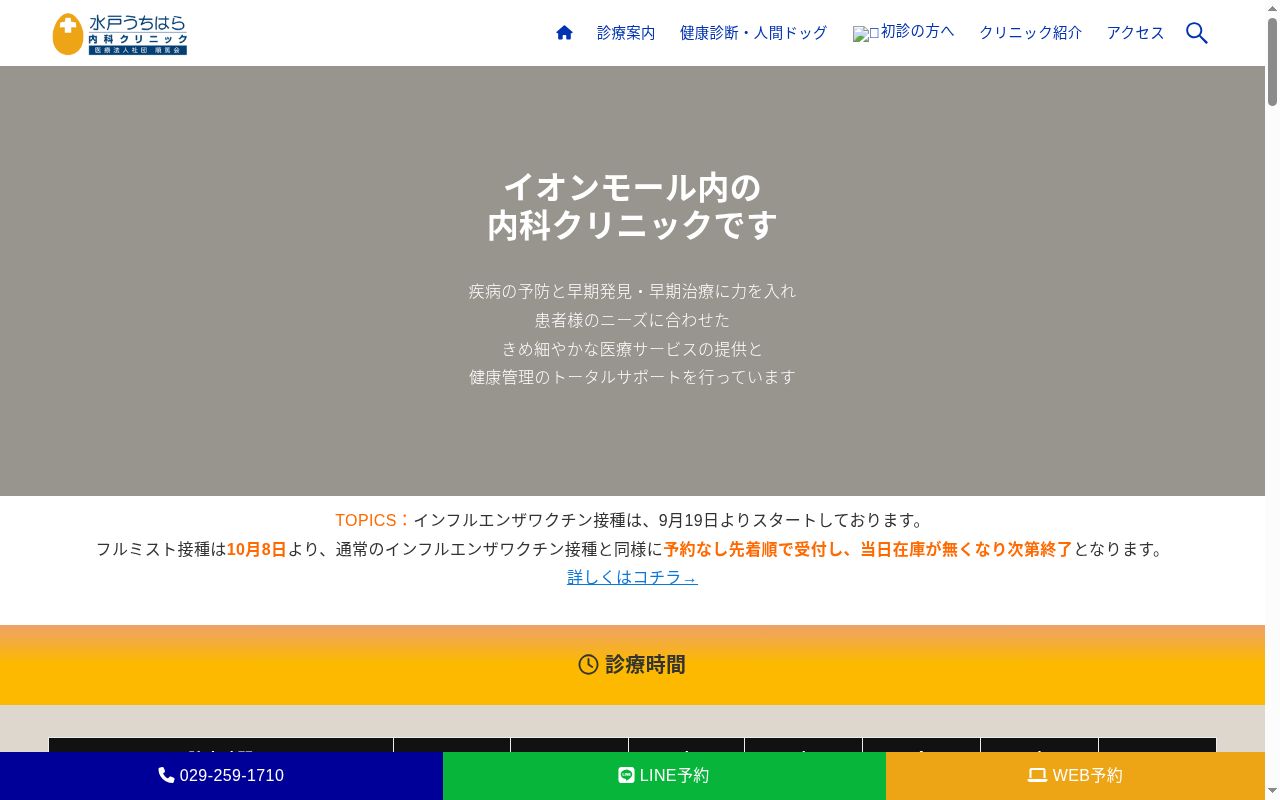
Task: Select the クリニック紹介 menu item
Action: click(1031, 33)
